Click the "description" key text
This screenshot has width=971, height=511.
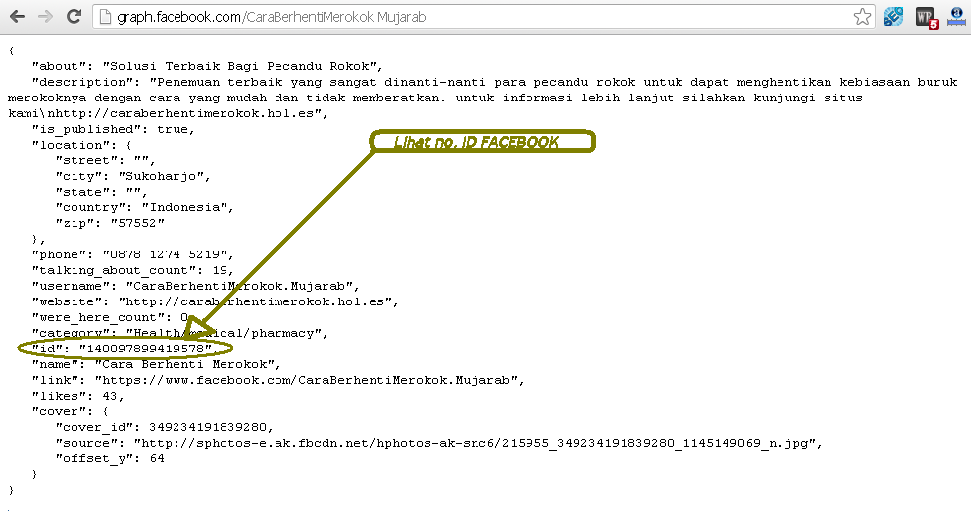pyautogui.click(x=85, y=82)
